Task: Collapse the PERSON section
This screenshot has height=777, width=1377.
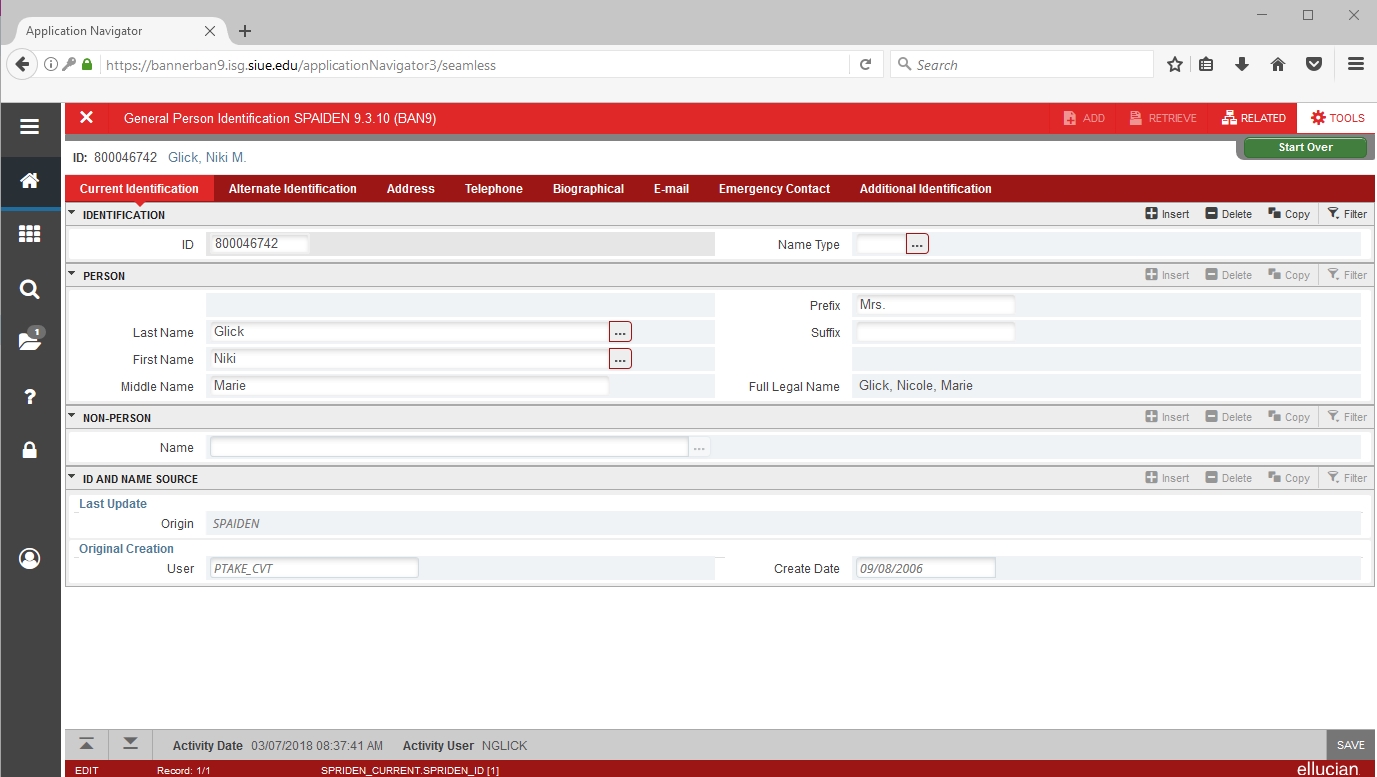Action: tap(72, 275)
